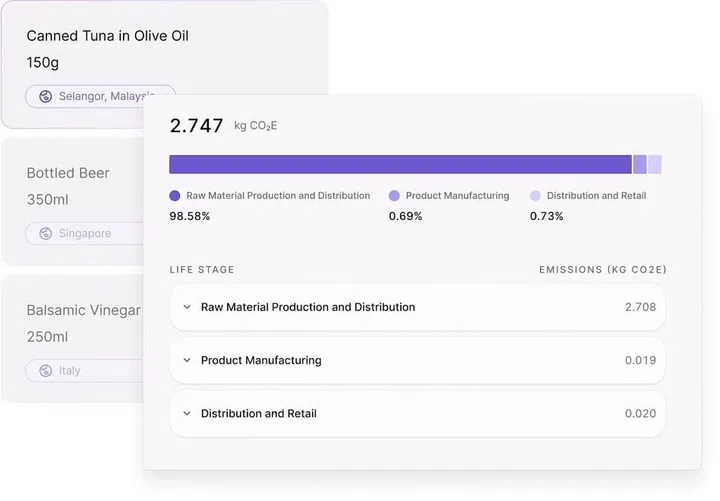720x501 pixels.
Task: Click the Product Manufacturing legend label
Action: click(457, 196)
